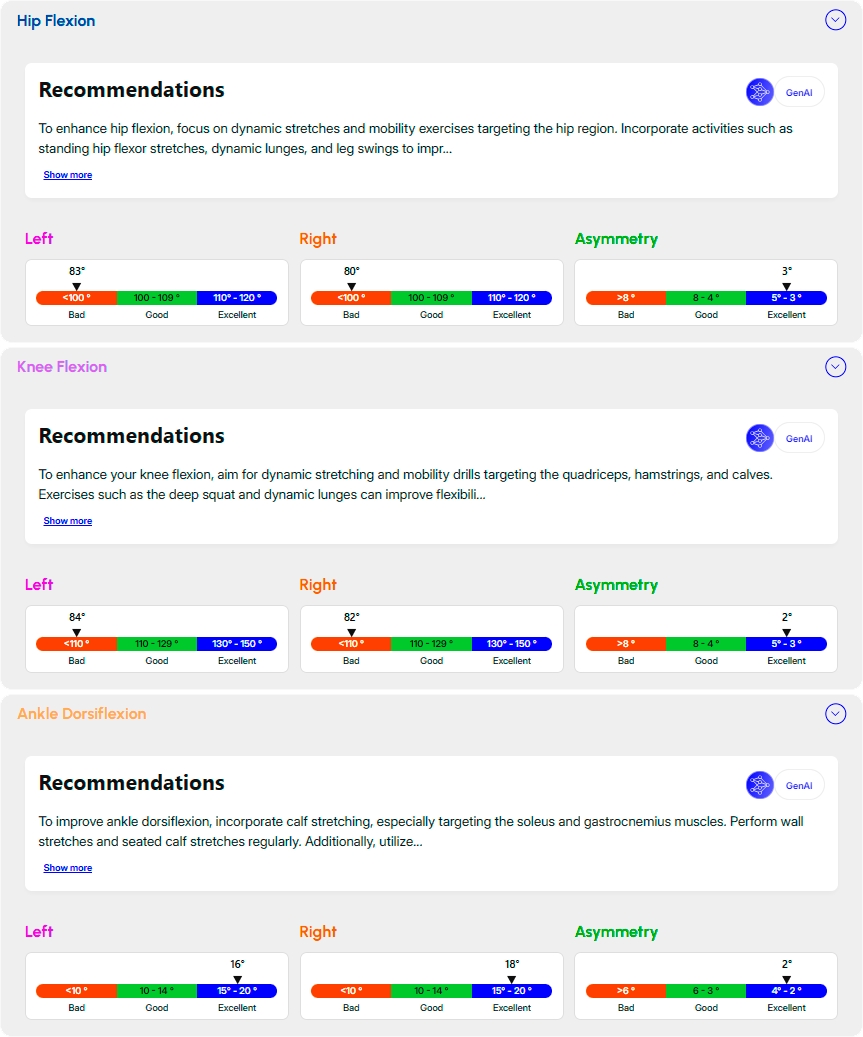Image resolution: width=863 pixels, height=1037 pixels.
Task: Click the green 110 - 129° band in Knee Flexion Left
Action: [157, 644]
